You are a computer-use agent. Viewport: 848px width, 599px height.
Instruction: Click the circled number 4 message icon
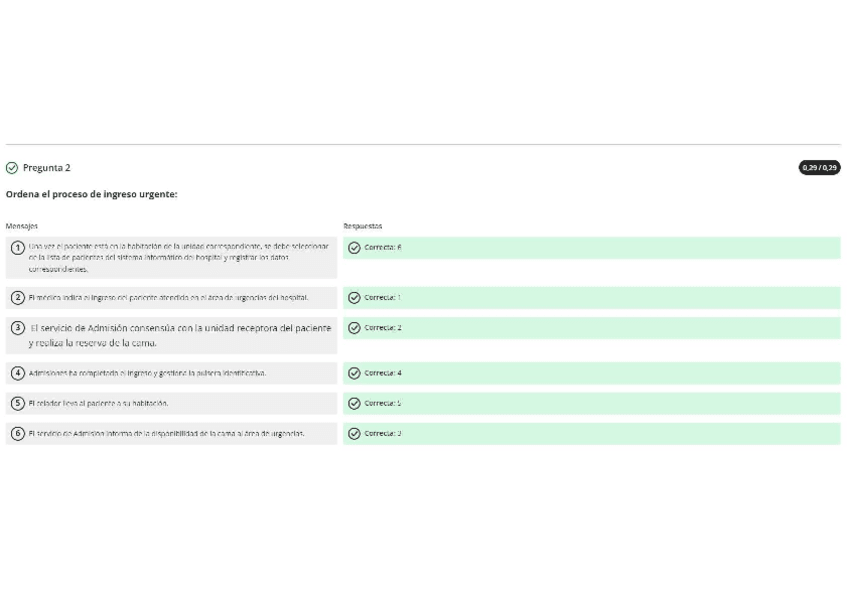[x=18, y=373]
